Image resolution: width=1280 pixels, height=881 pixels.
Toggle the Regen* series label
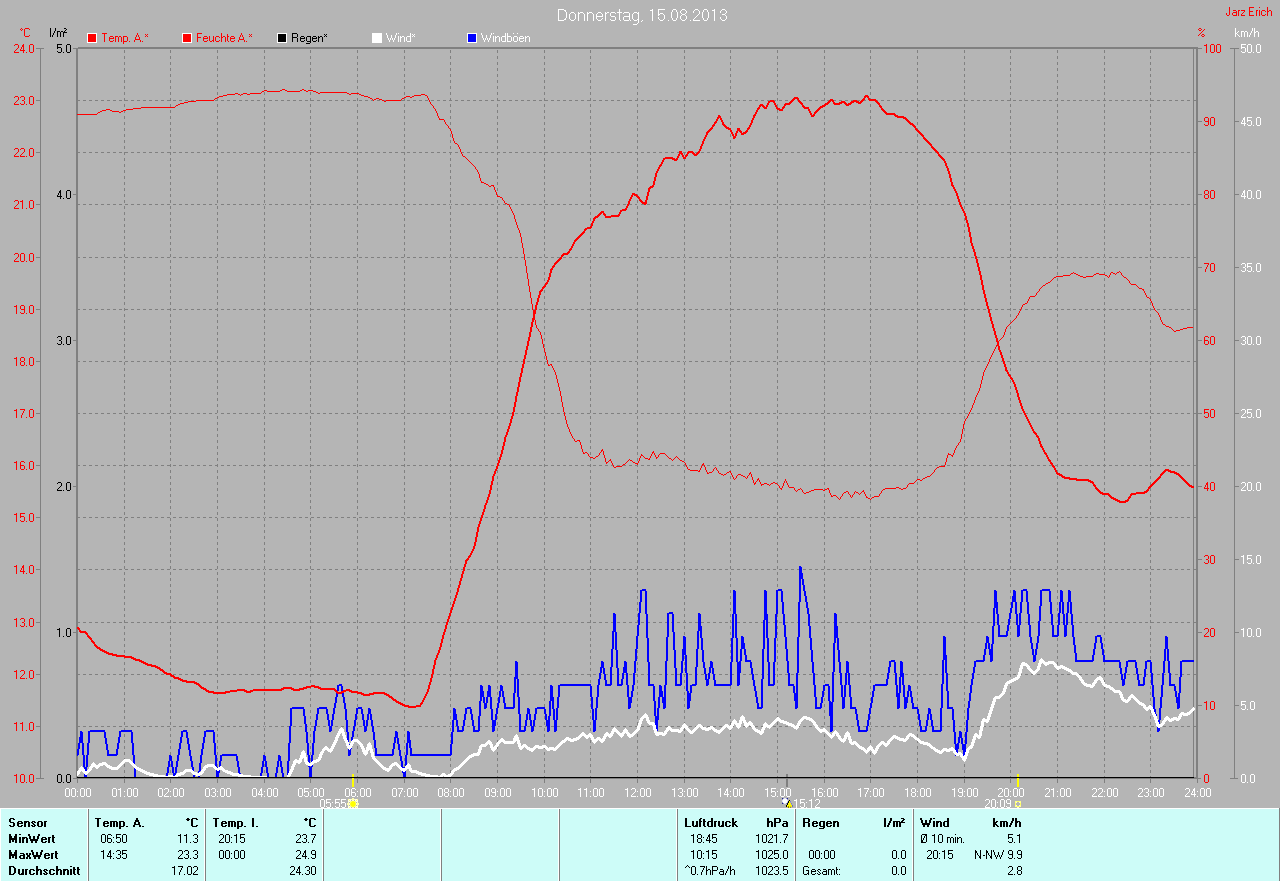(x=310, y=38)
